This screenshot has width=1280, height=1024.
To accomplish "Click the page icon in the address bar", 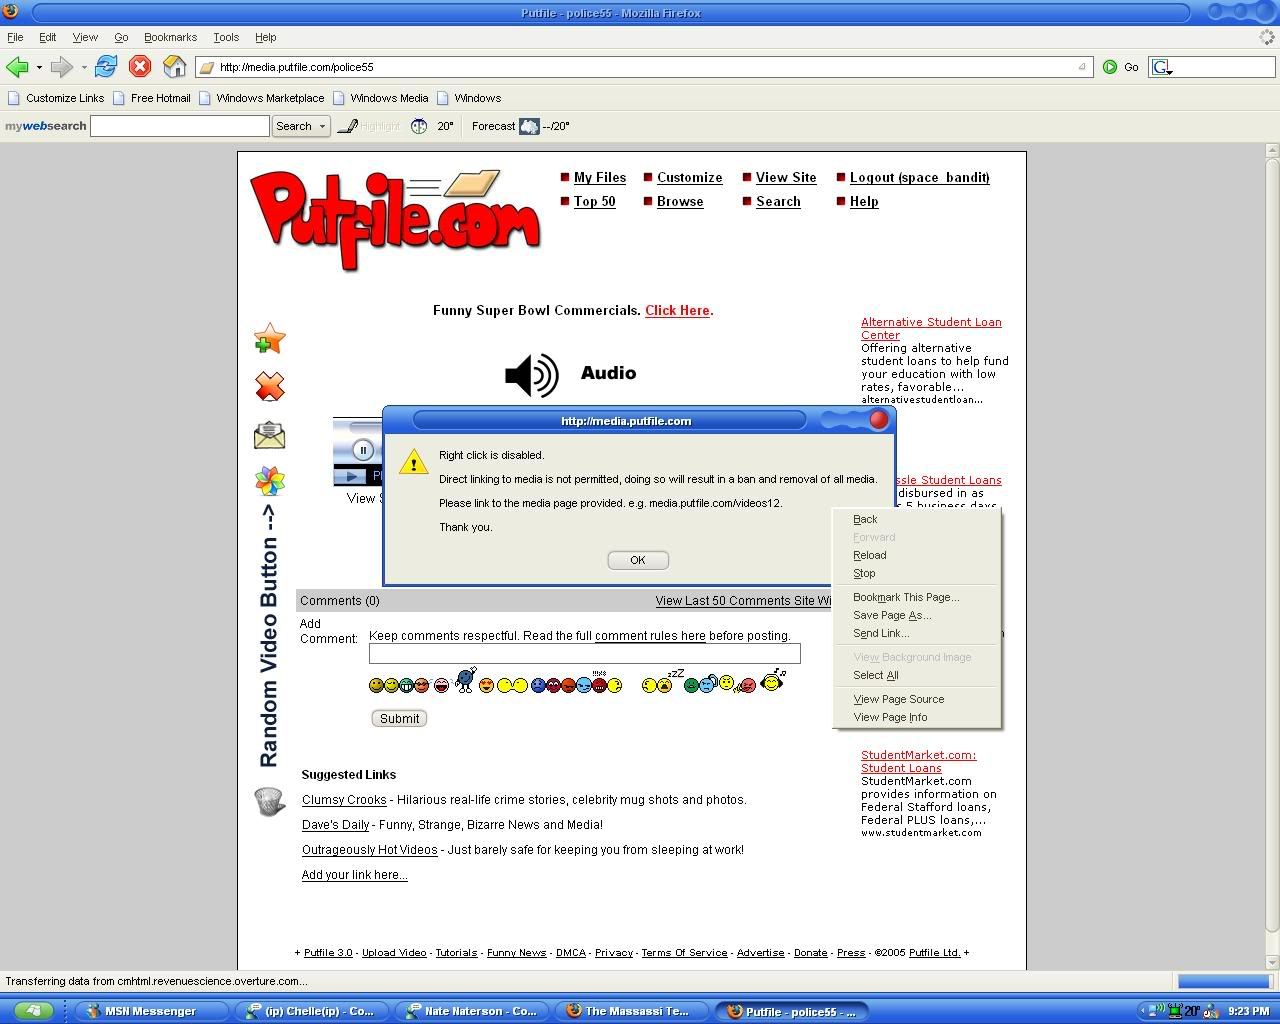I will 207,67.
